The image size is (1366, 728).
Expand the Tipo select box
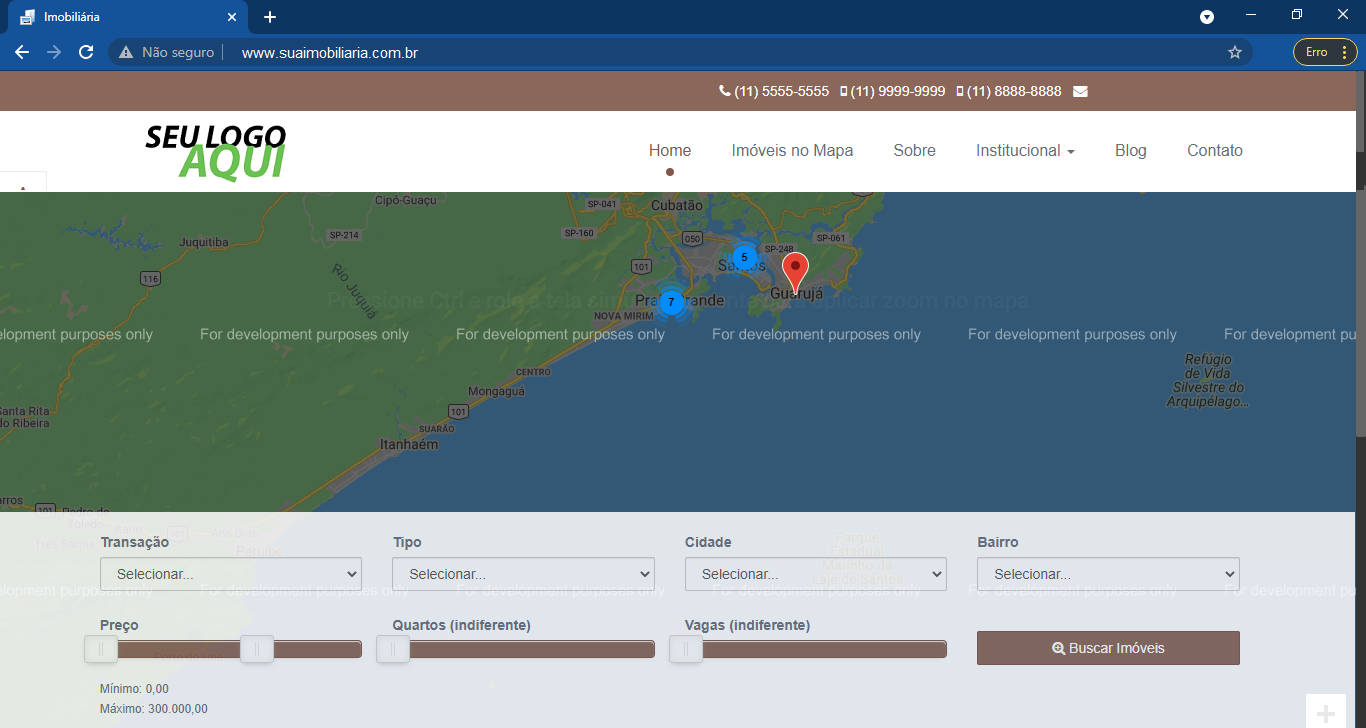523,574
